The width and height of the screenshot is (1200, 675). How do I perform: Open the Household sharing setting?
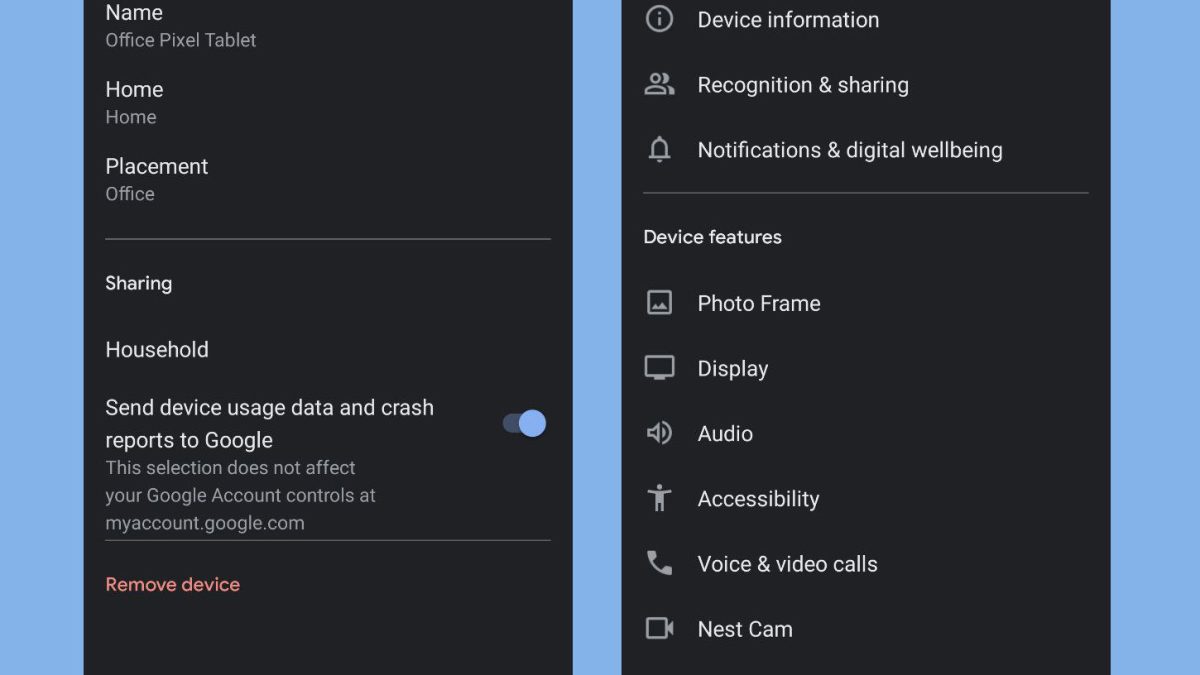(x=157, y=350)
